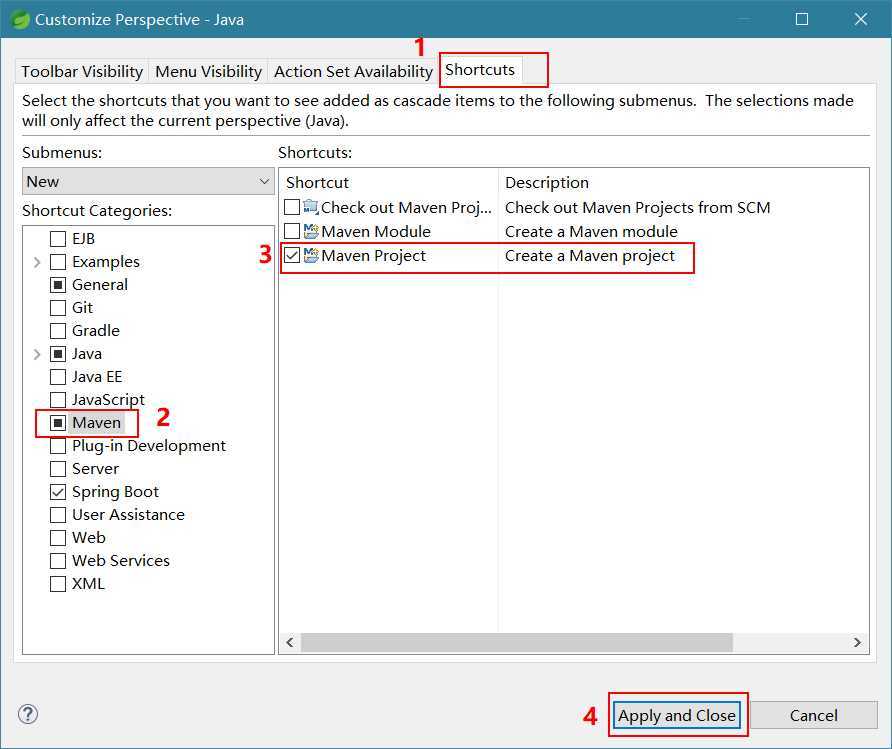Select the Maven Module row name
Viewport: 892px width, 749px height.
375,231
